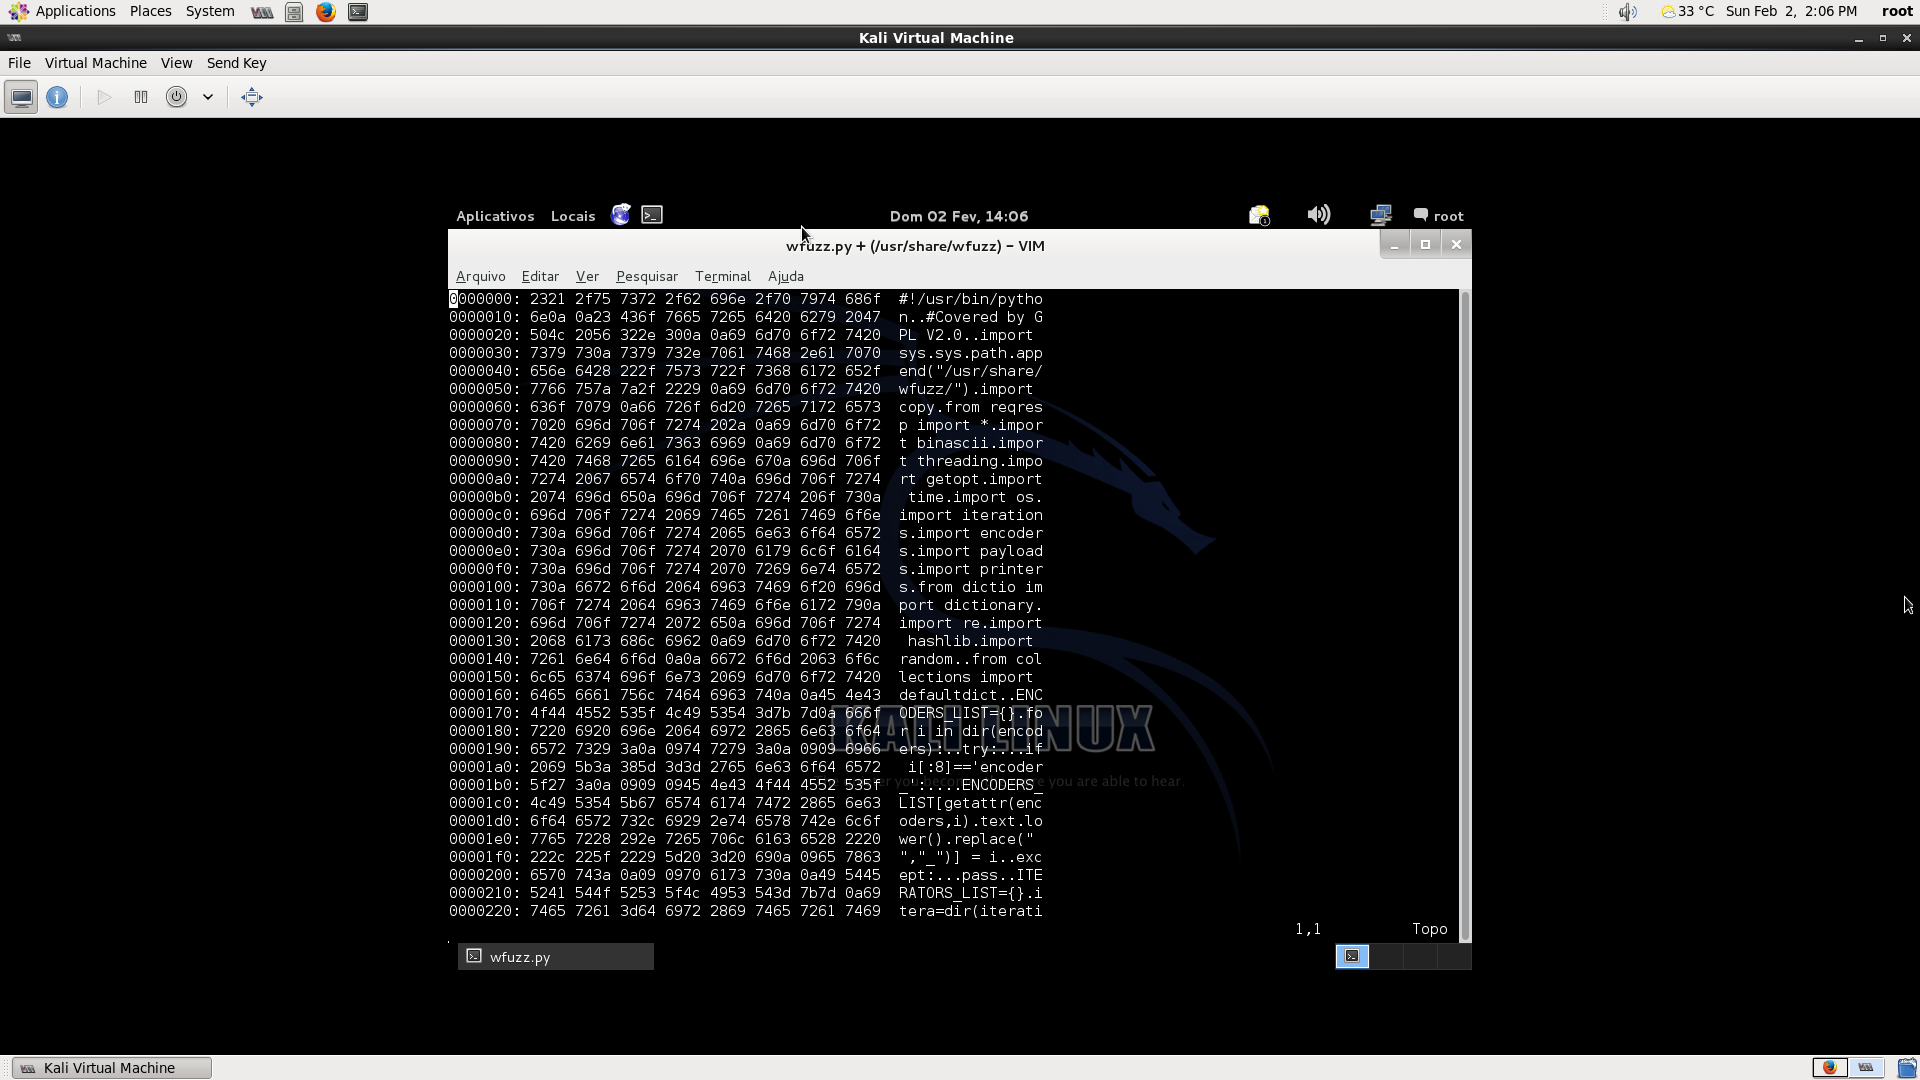1920x1080 pixels.
Task: Expand the shutdown options dropdown arrow
Action: coord(208,97)
